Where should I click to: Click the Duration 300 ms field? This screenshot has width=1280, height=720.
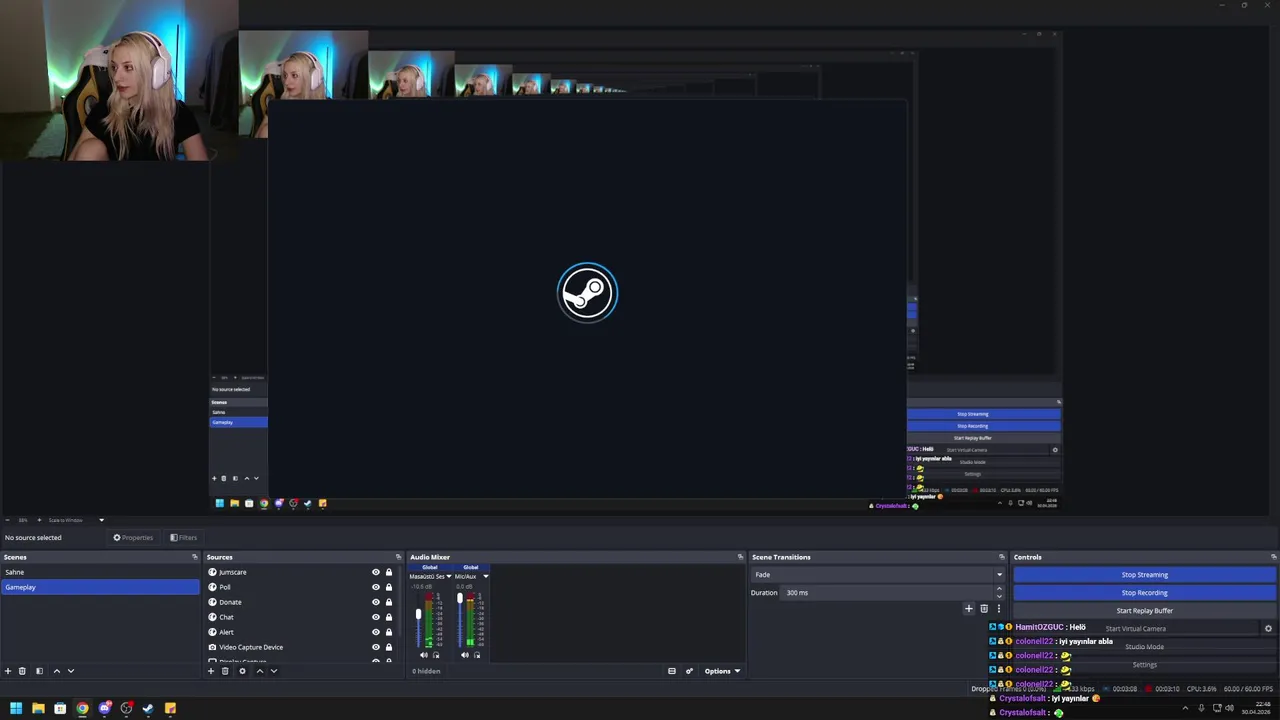click(x=888, y=593)
